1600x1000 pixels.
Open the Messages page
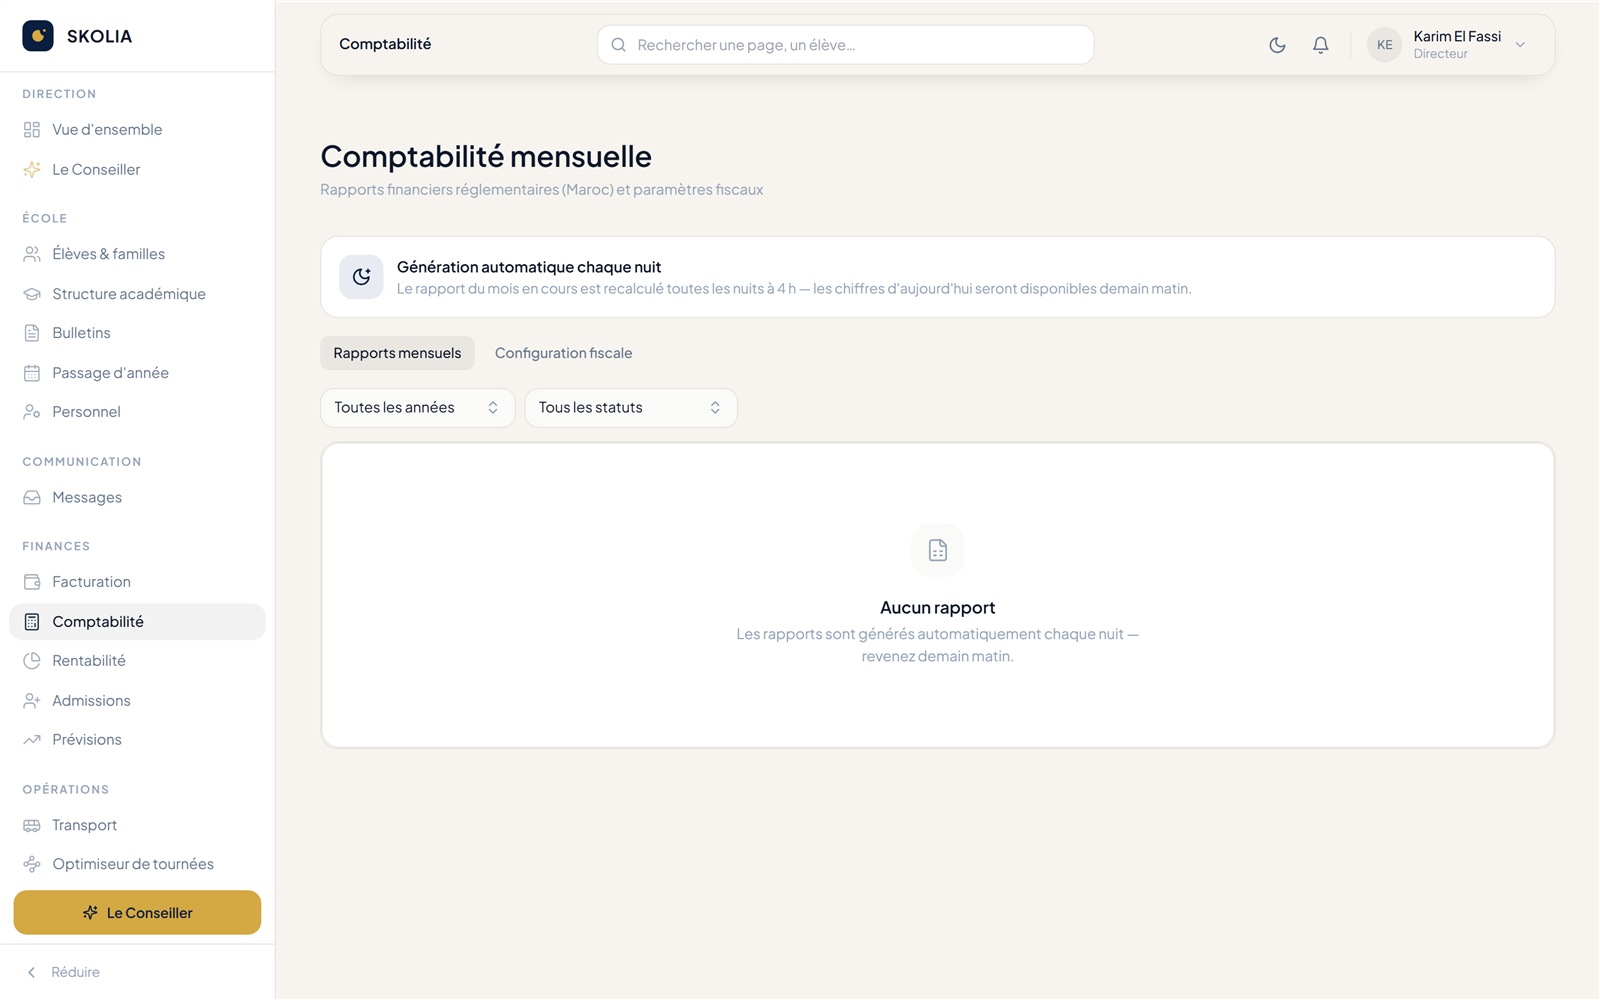pyautogui.click(x=137, y=498)
